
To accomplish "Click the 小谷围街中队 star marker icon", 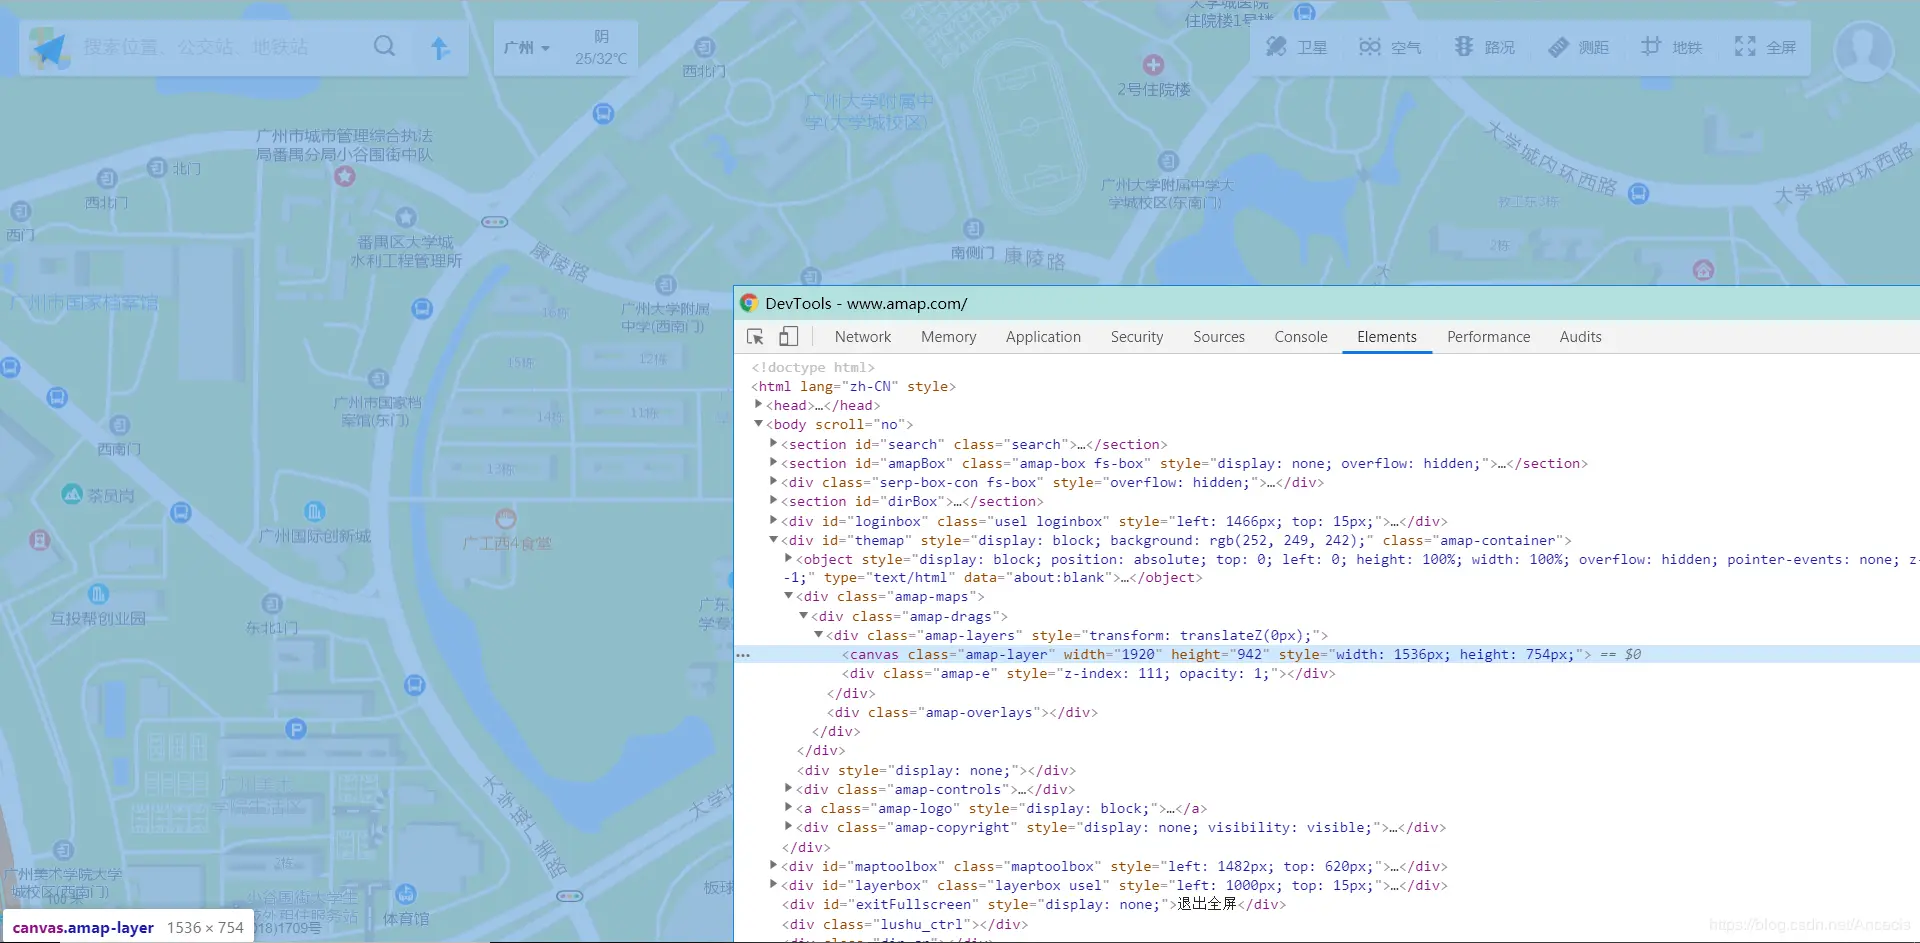I will point(345,176).
